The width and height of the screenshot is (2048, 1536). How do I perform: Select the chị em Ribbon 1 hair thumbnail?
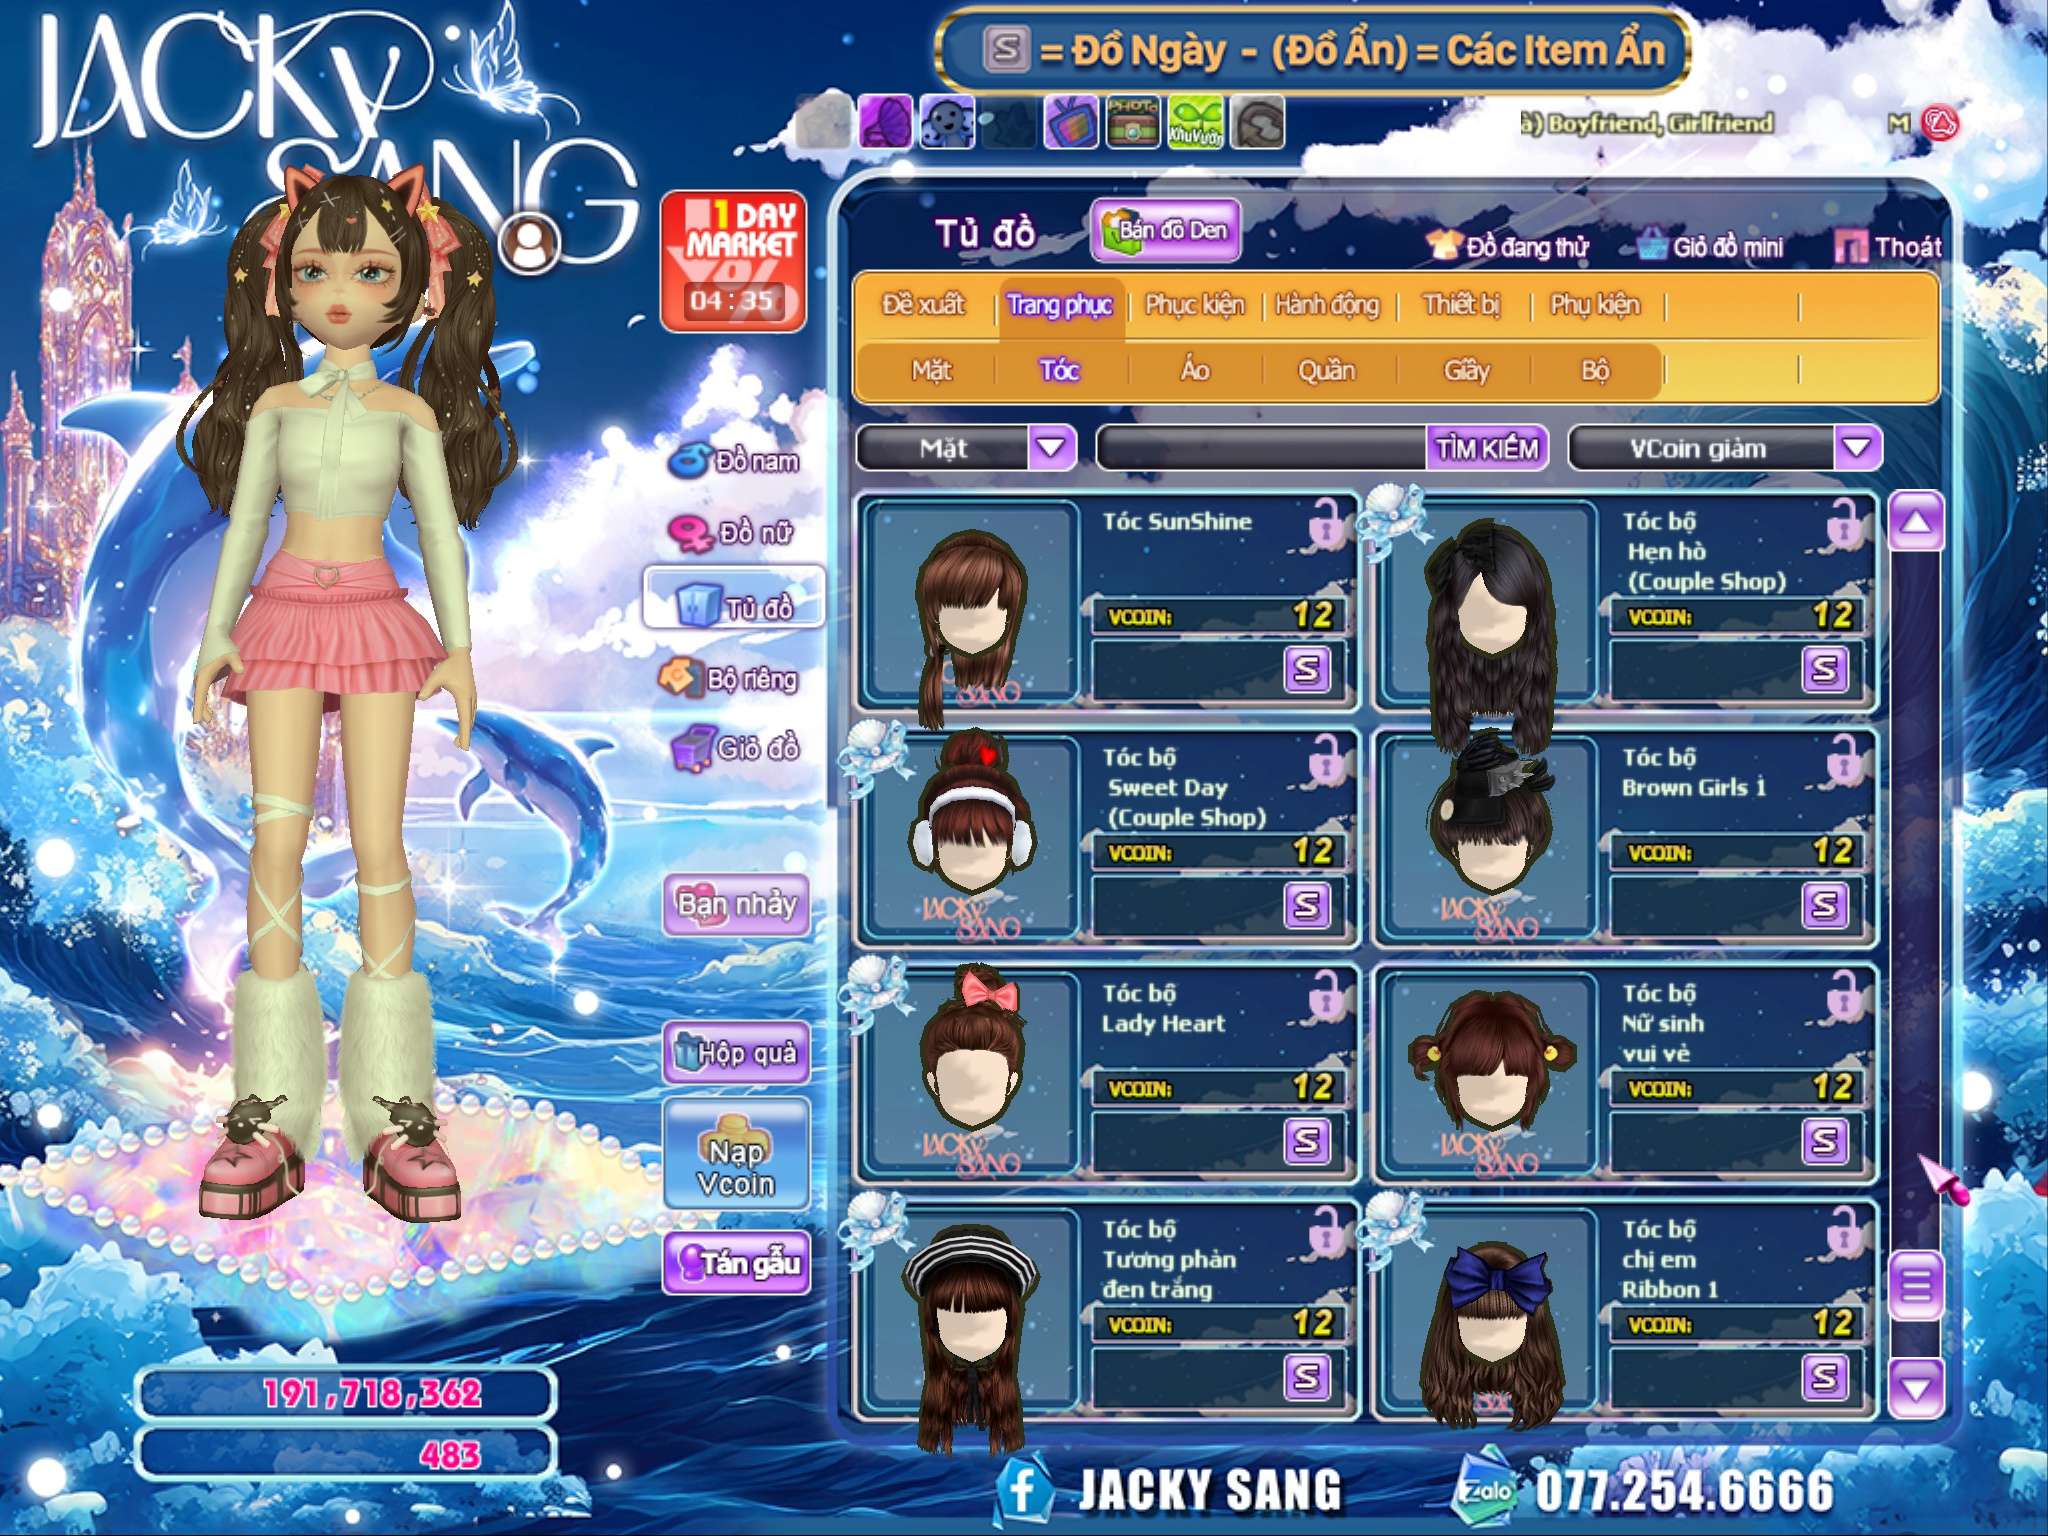1490,1312
